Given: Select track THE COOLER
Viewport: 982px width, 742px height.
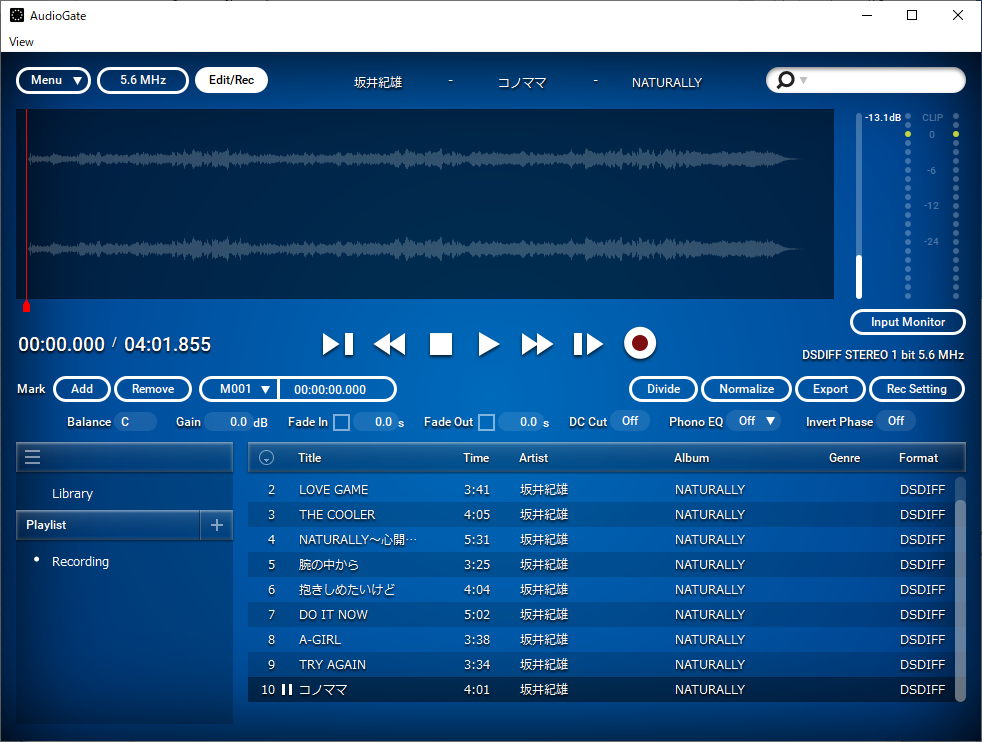Looking at the screenshot, I should click(601, 515).
